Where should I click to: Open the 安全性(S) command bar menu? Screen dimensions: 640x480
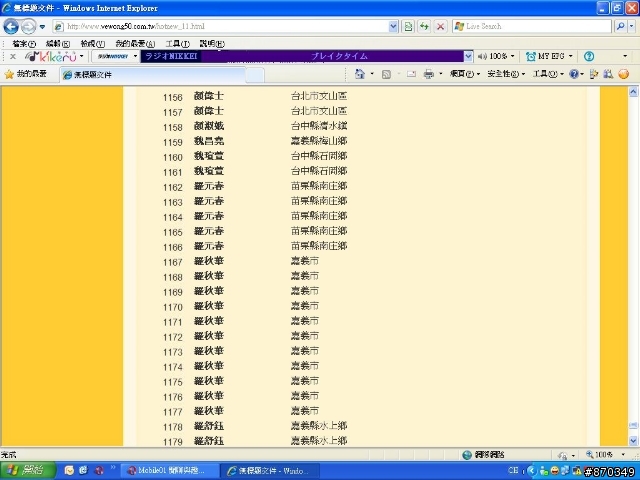coord(506,74)
